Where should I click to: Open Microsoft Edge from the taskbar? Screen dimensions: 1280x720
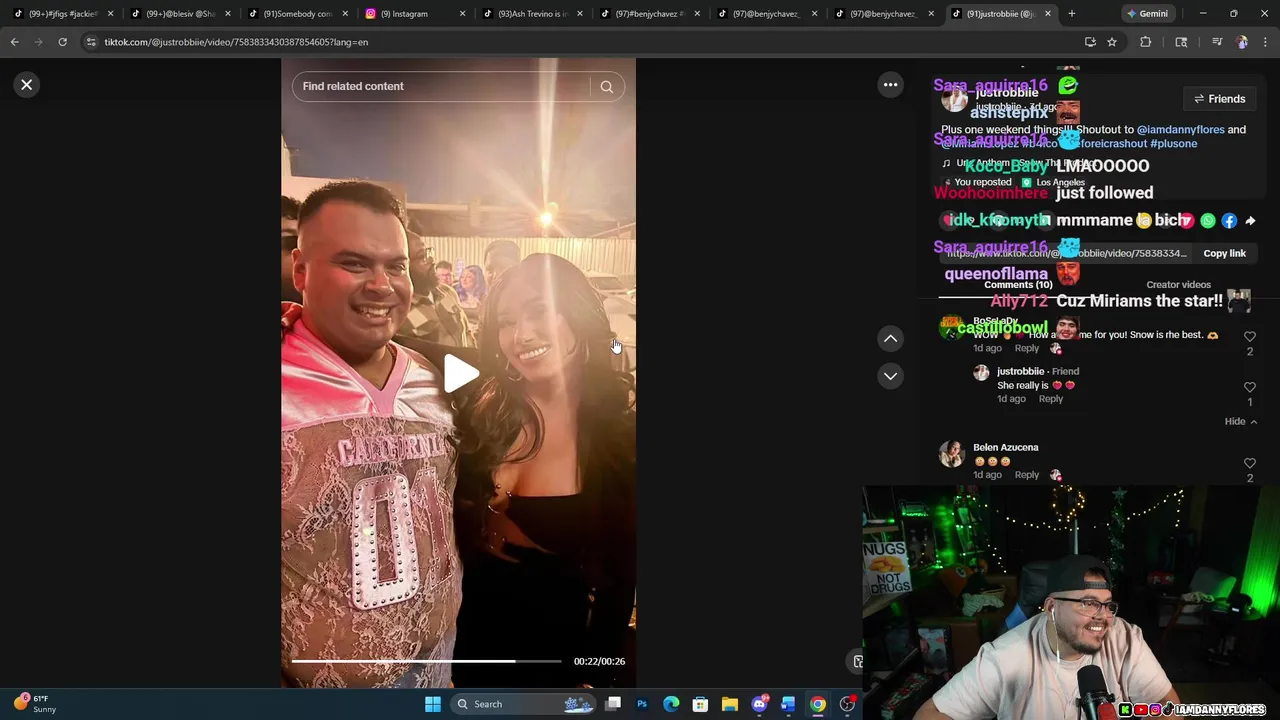tap(671, 704)
